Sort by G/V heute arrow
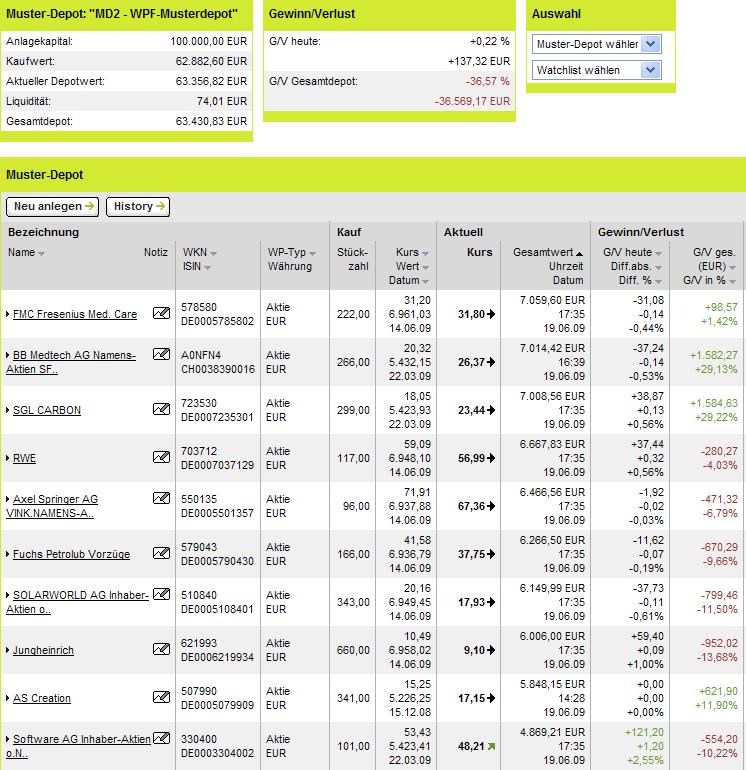 tap(659, 253)
